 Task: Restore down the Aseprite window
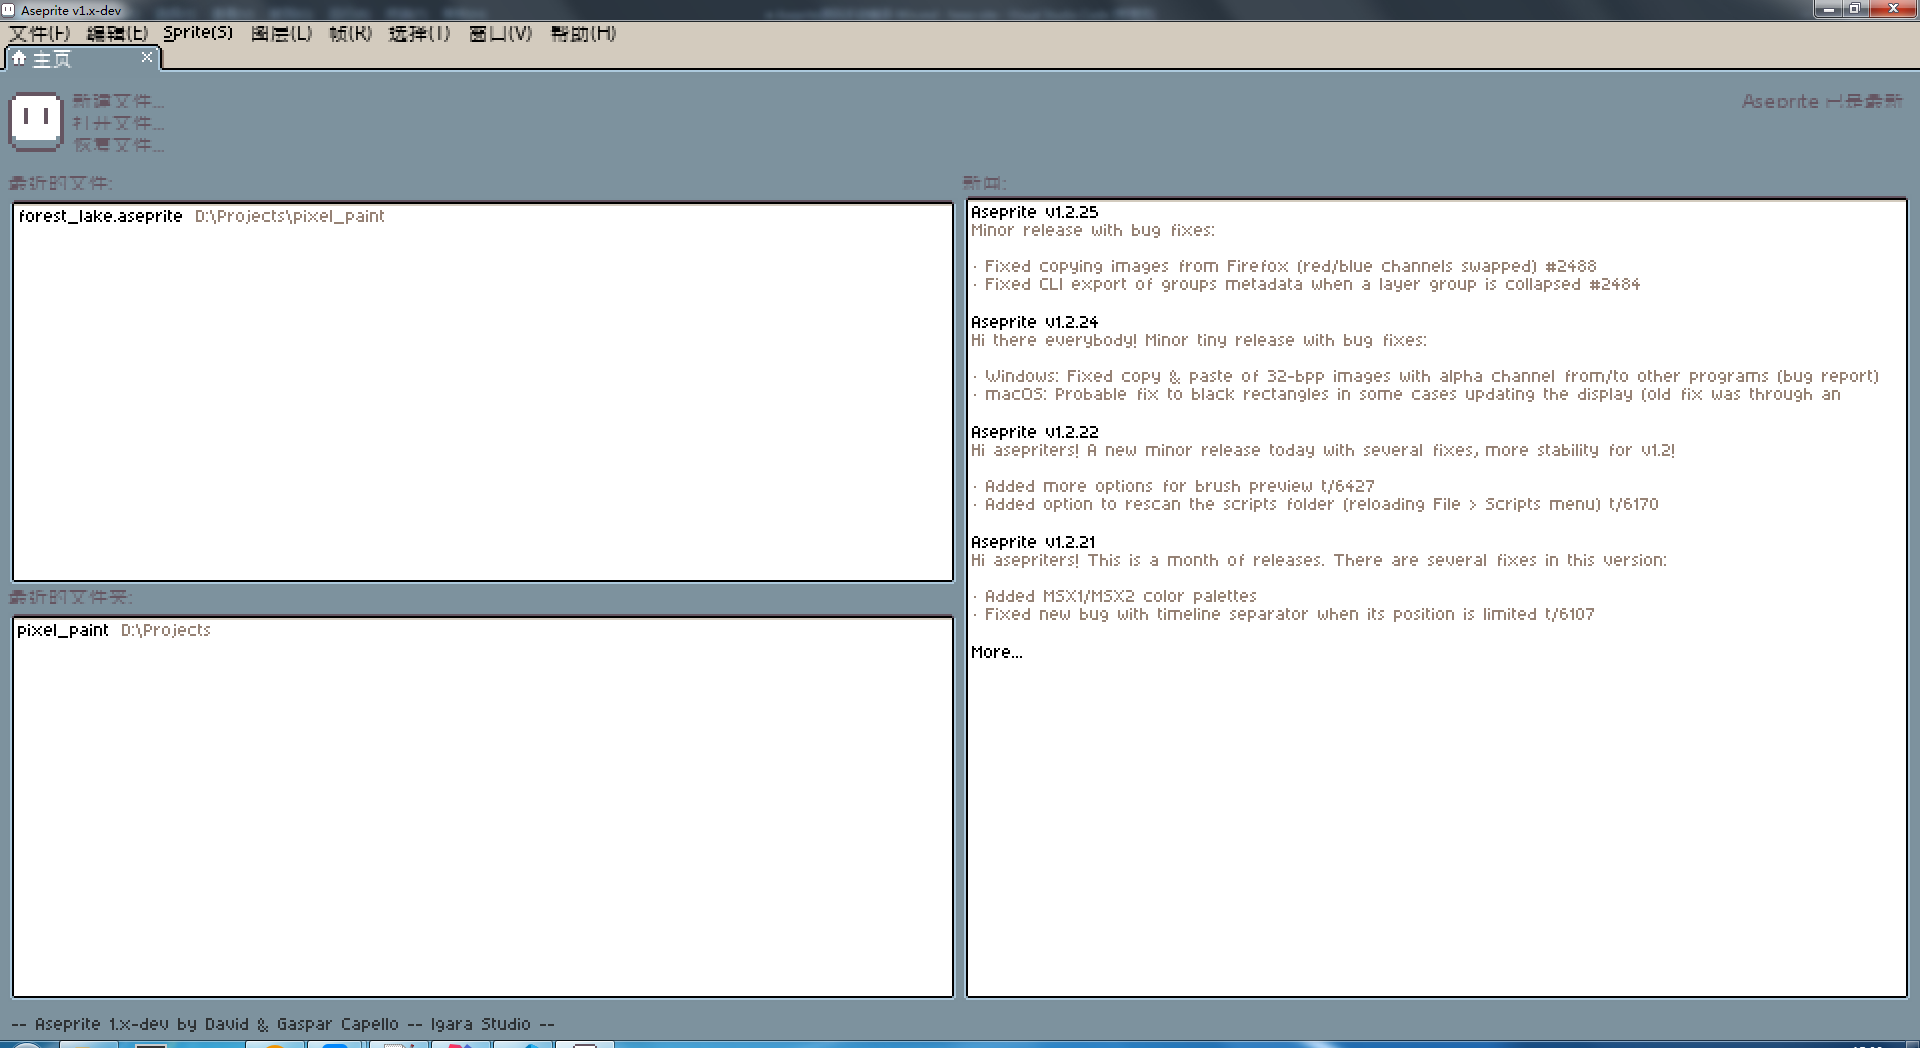[x=1855, y=9]
